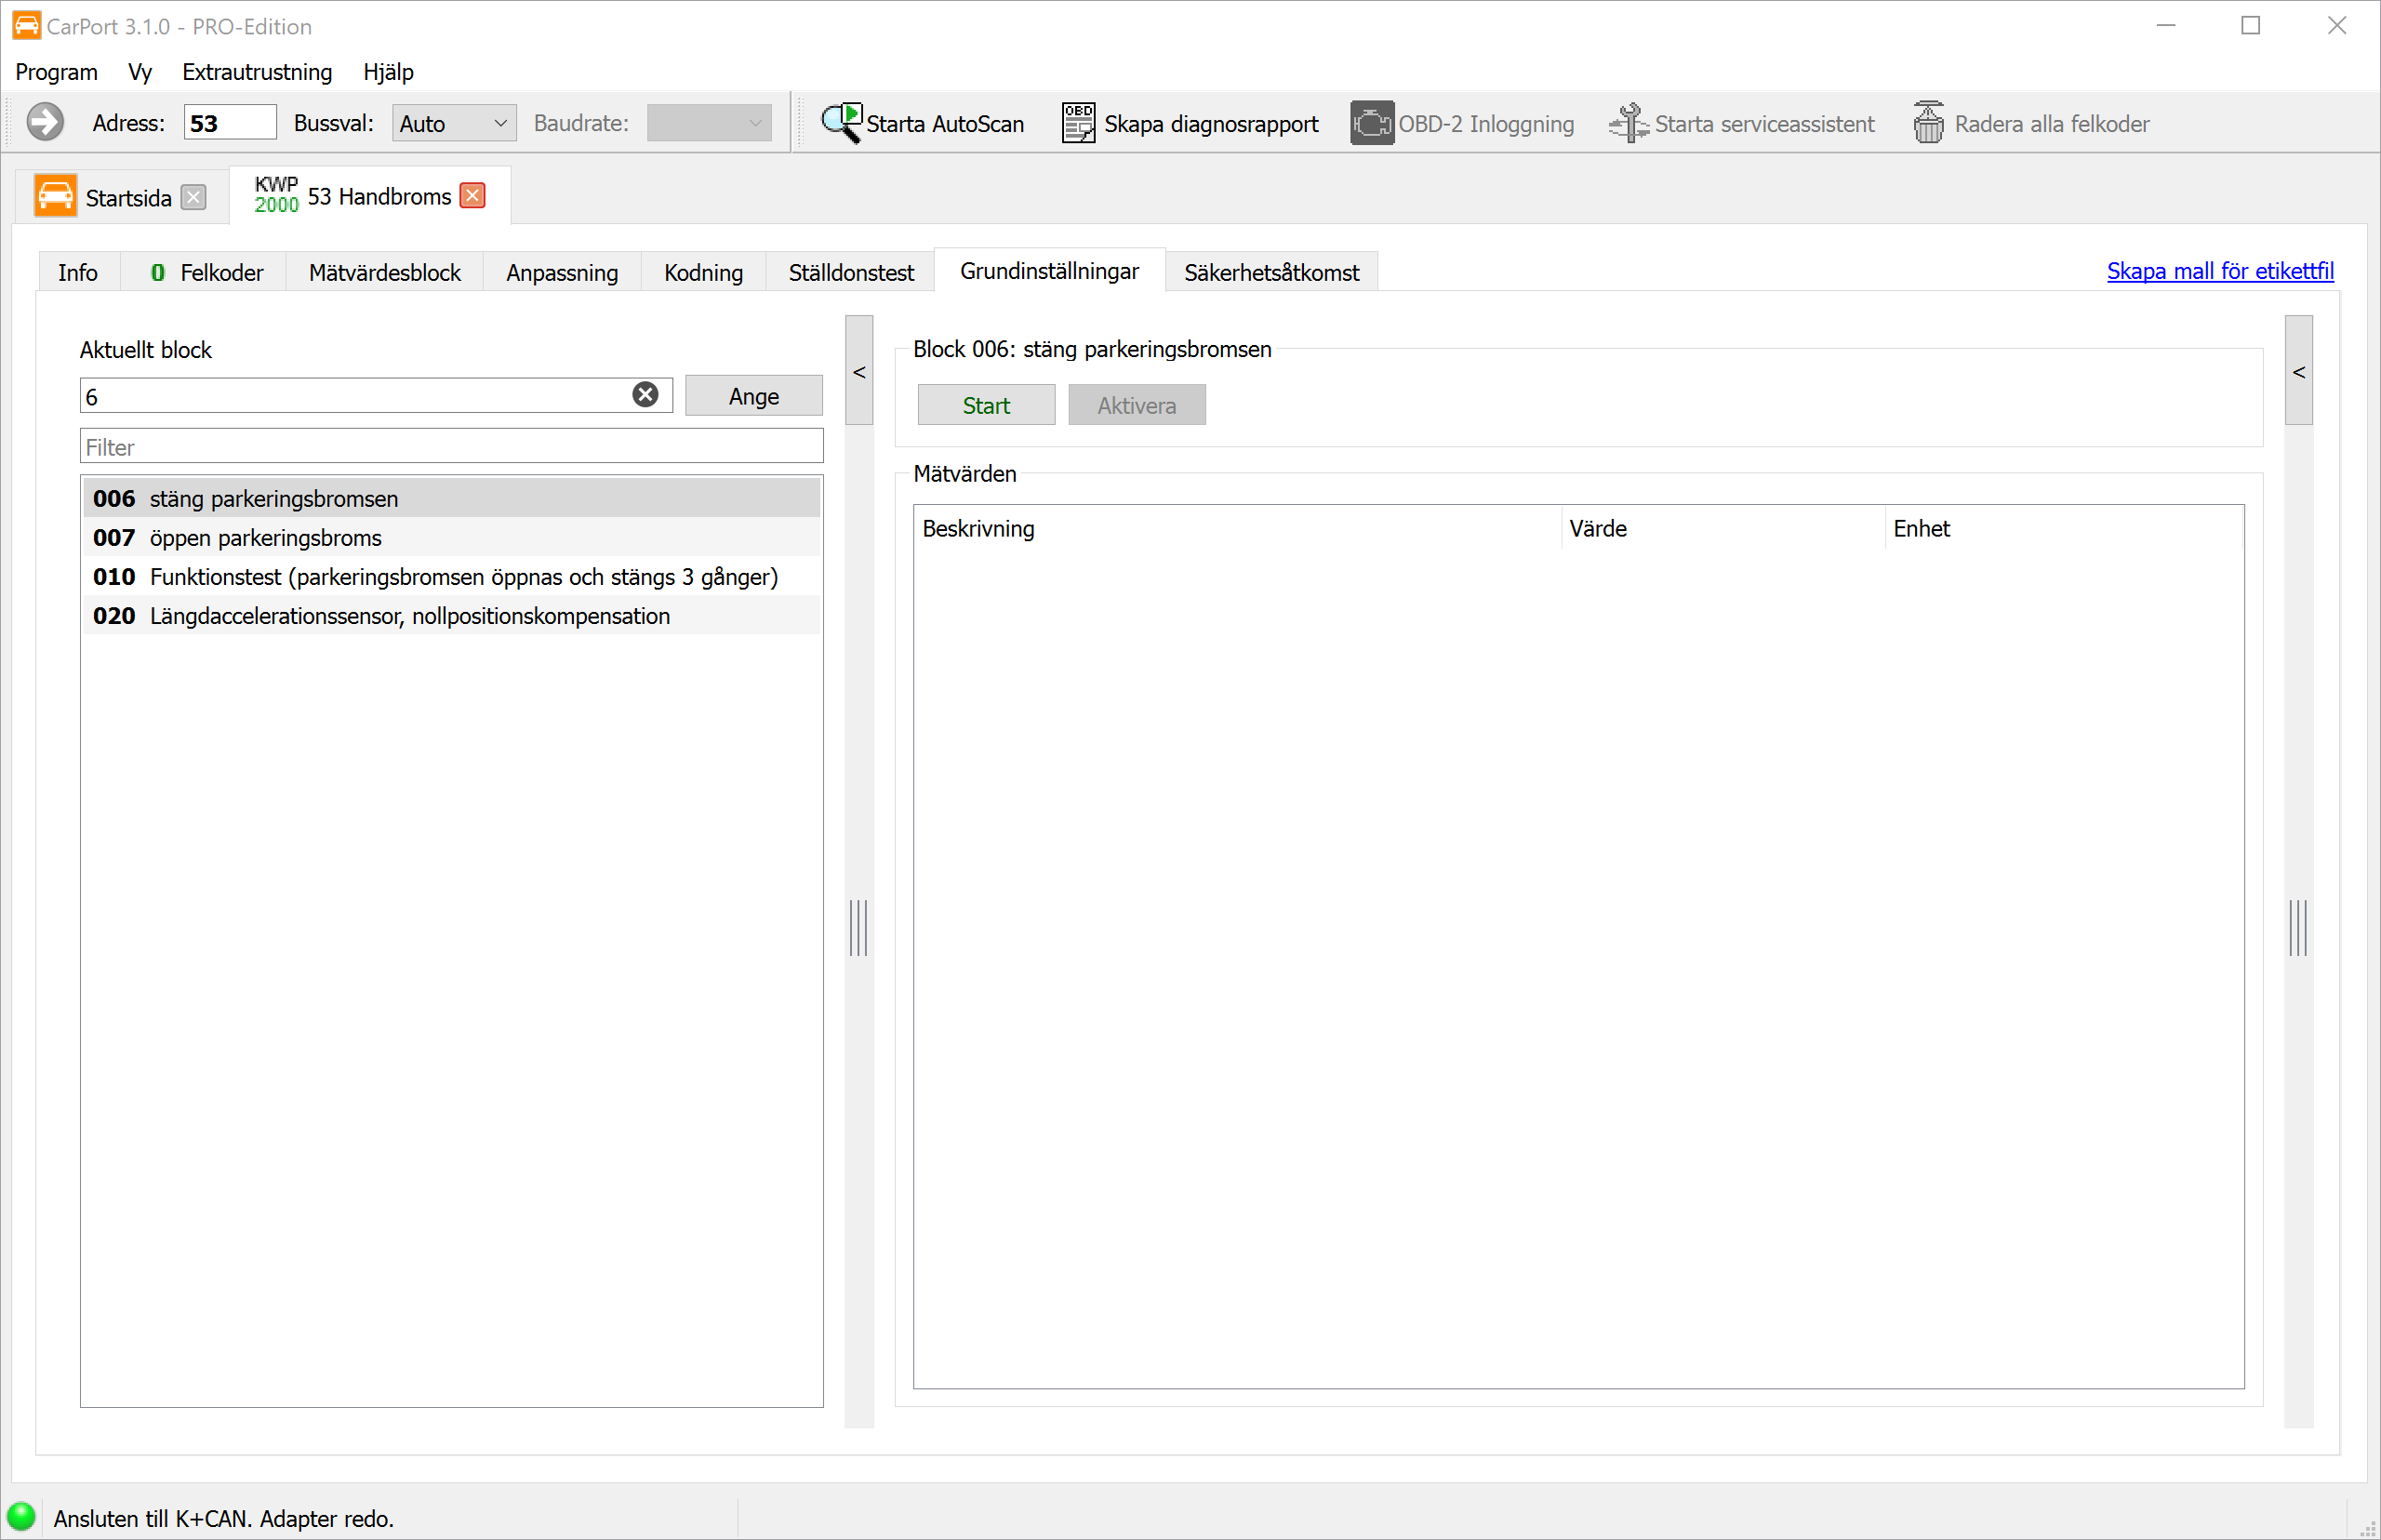Click the left splitter grip handle
Viewport: 2381px width, 1540px height.
tap(859, 927)
